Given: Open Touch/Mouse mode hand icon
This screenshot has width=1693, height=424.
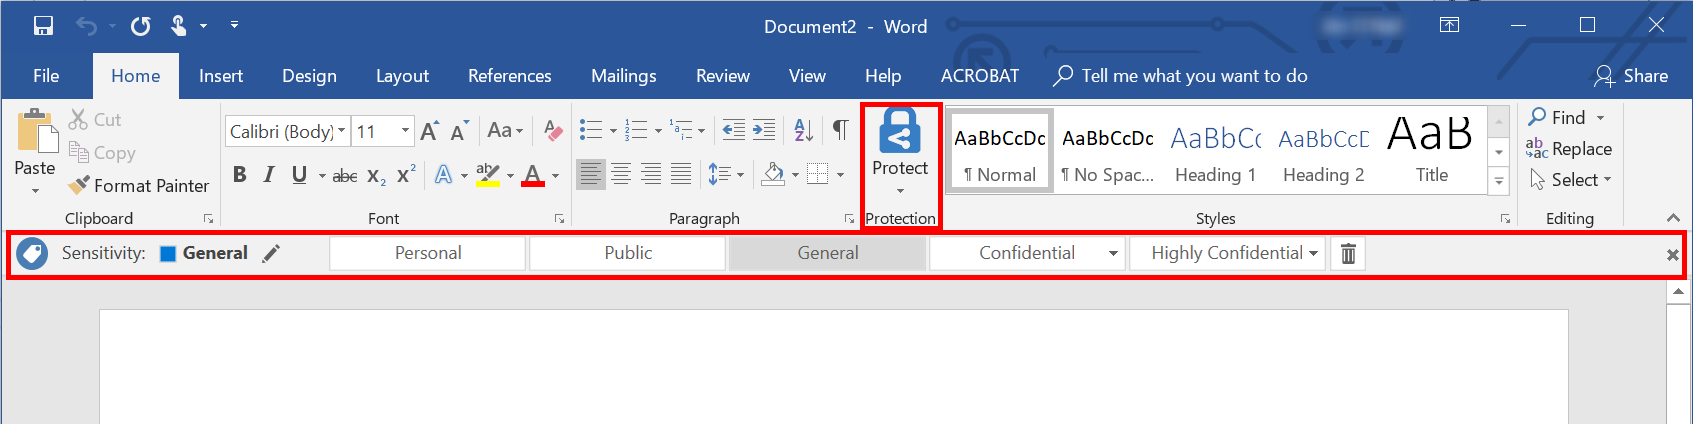Looking at the screenshot, I should tap(179, 26).
